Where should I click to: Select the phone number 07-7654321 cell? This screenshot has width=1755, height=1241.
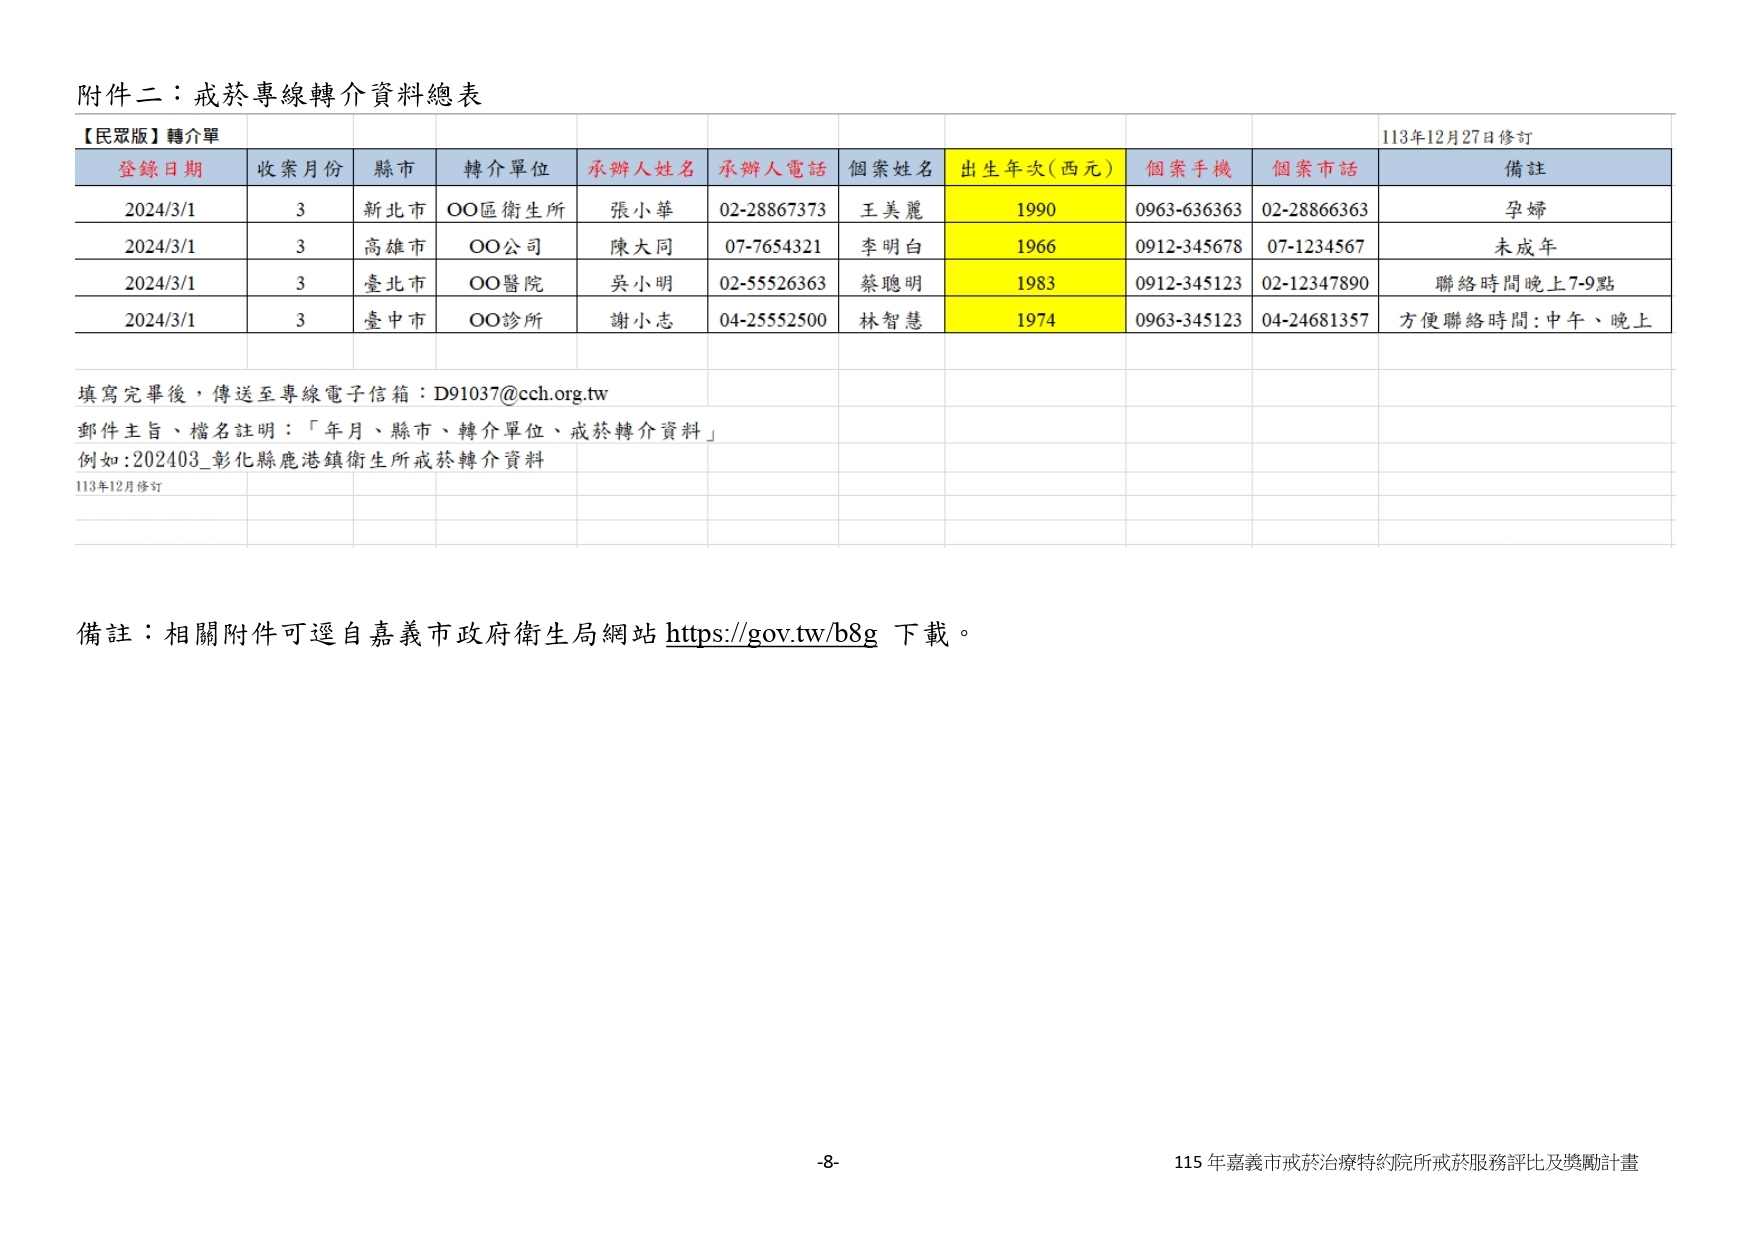coord(772,247)
